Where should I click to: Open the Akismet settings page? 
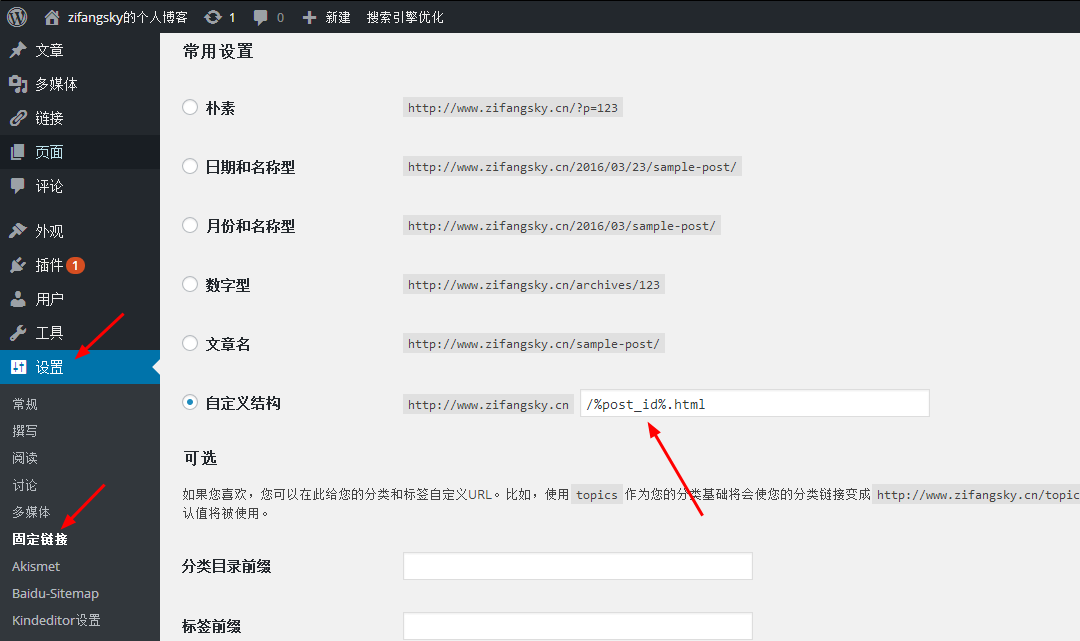[x=36, y=567]
